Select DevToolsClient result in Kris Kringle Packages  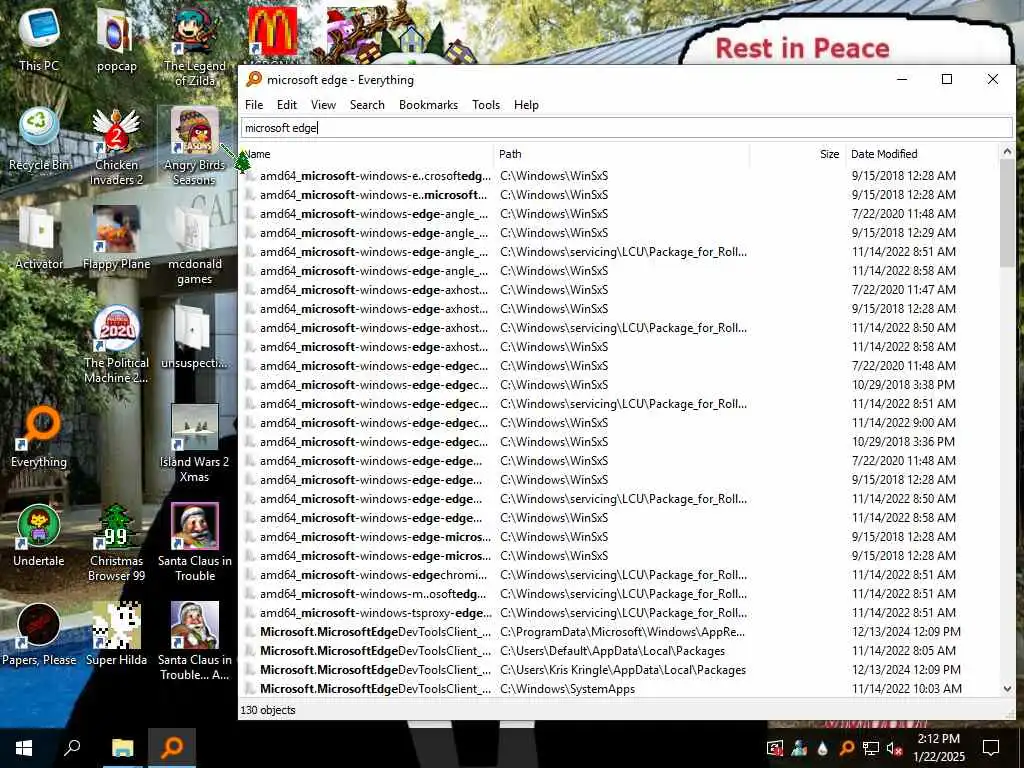[618, 669]
